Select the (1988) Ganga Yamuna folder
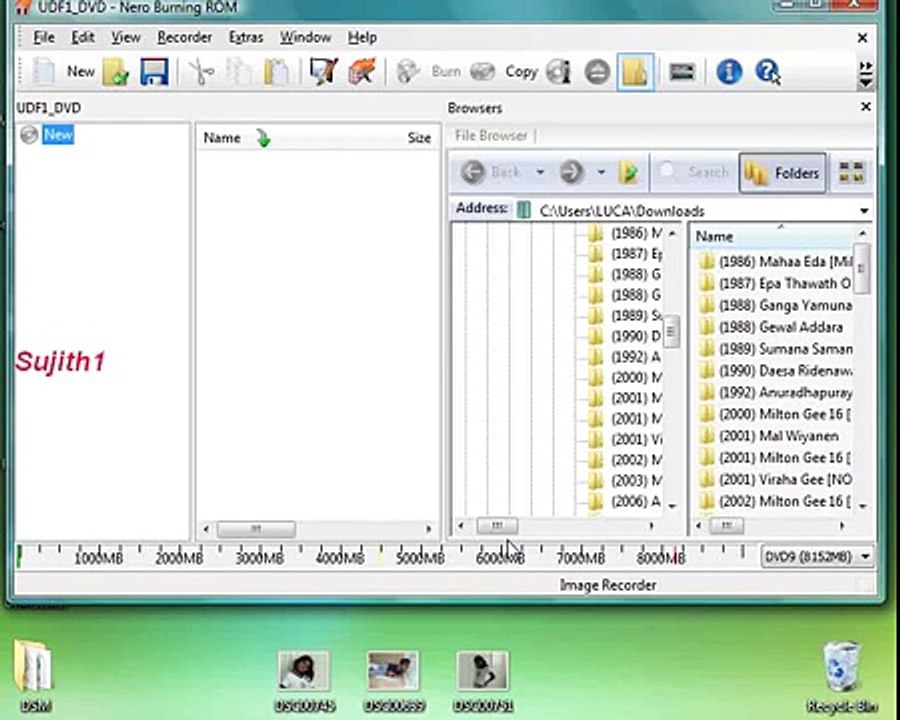 point(775,305)
